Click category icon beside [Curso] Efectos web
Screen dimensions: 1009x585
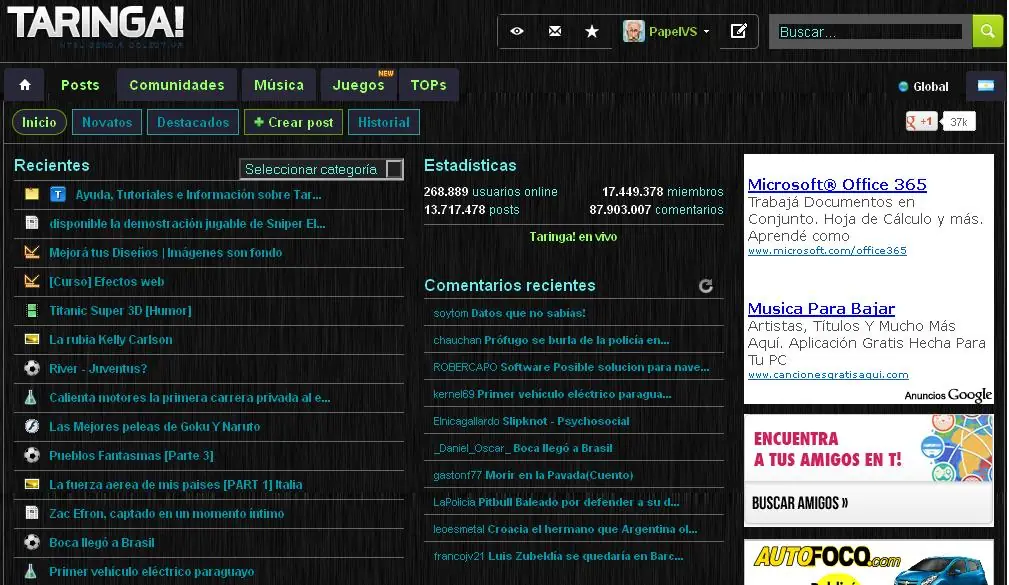coord(32,281)
